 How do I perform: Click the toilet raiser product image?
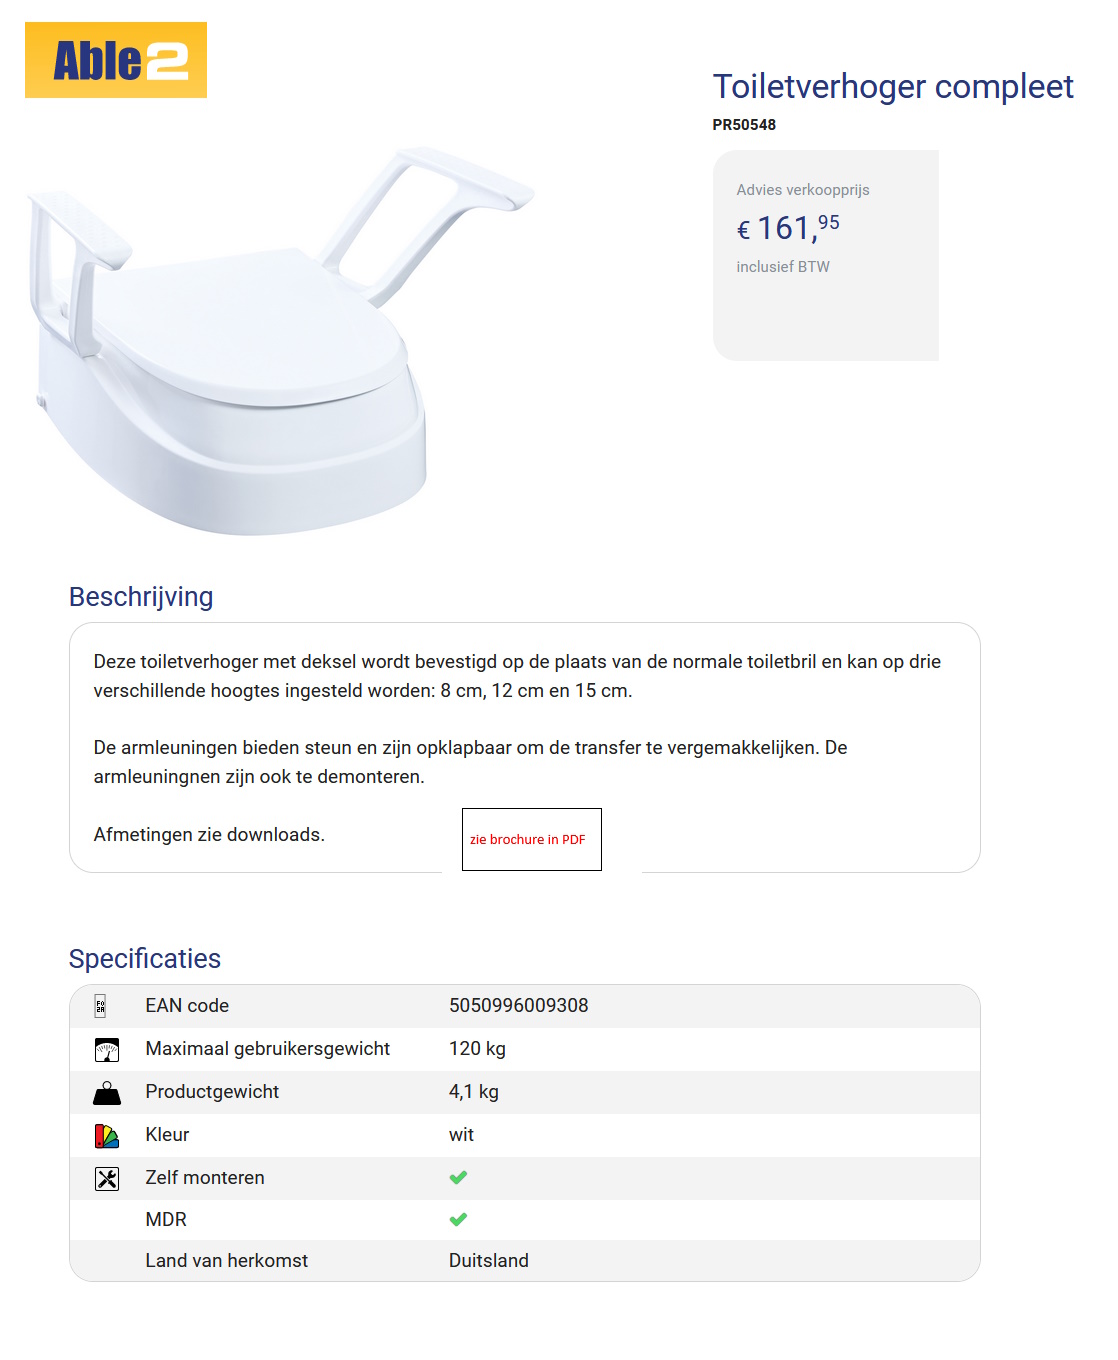coord(250,350)
